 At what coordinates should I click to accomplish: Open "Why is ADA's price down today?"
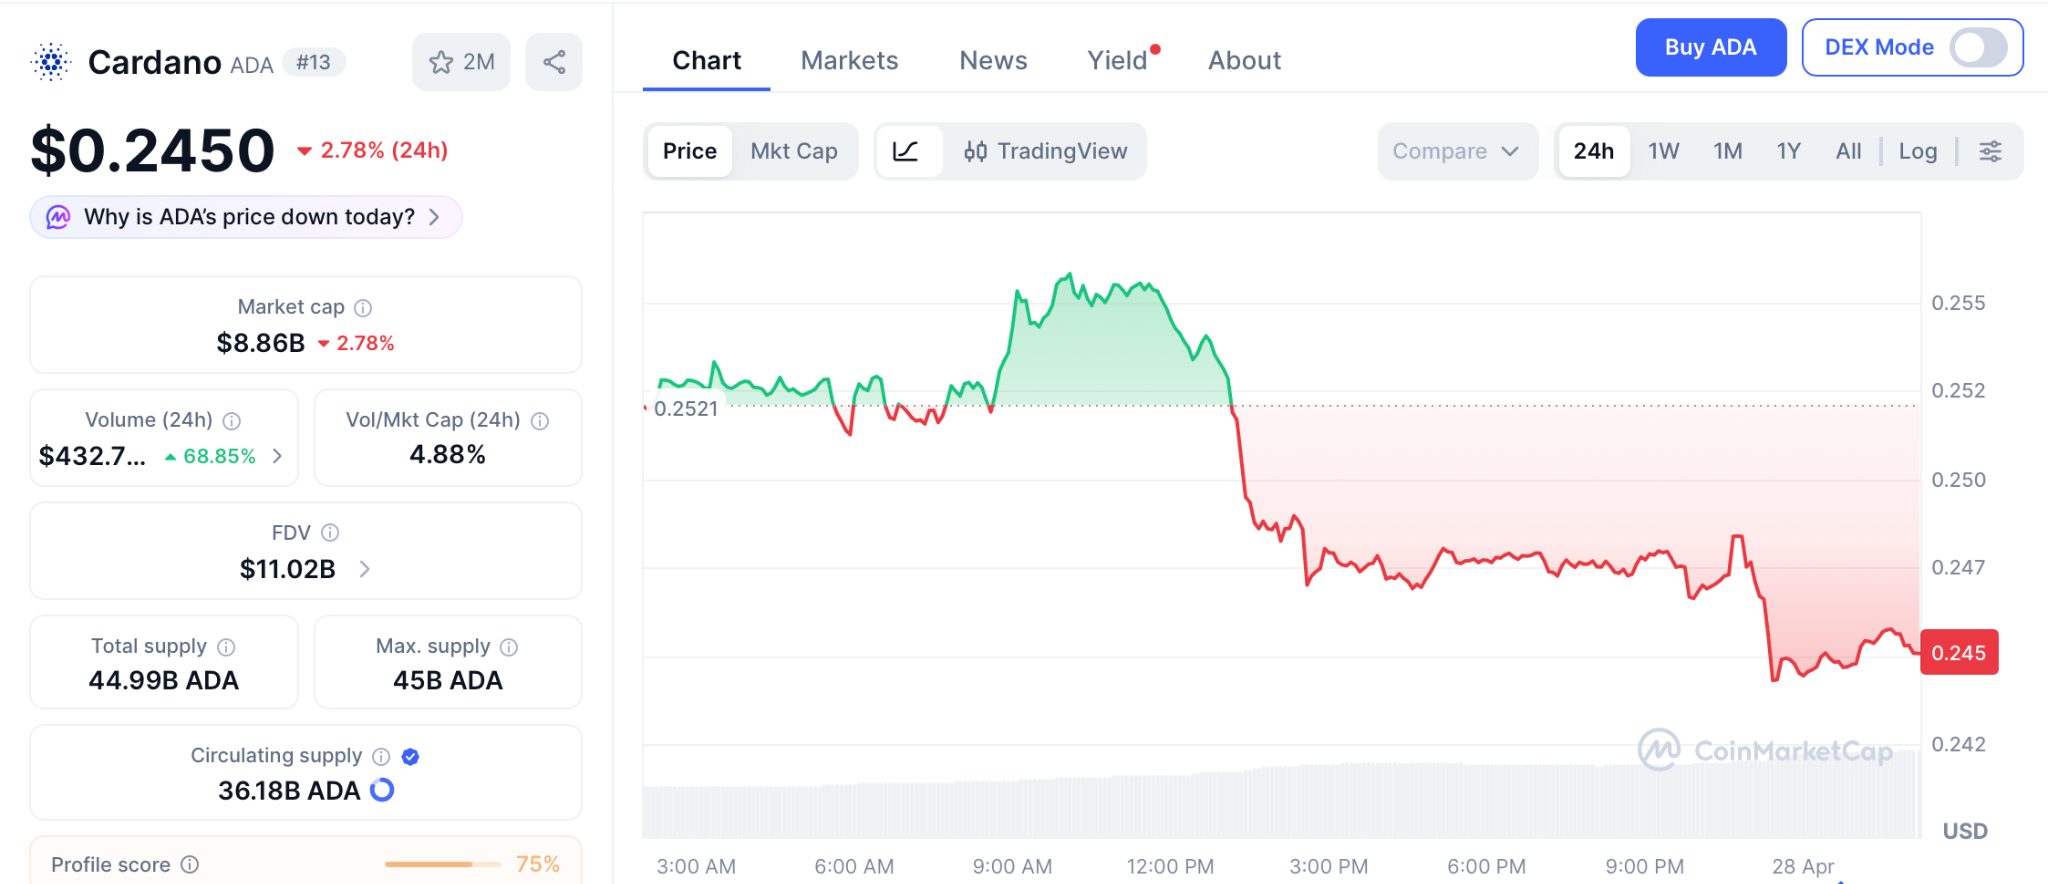pyautogui.click(x=247, y=217)
